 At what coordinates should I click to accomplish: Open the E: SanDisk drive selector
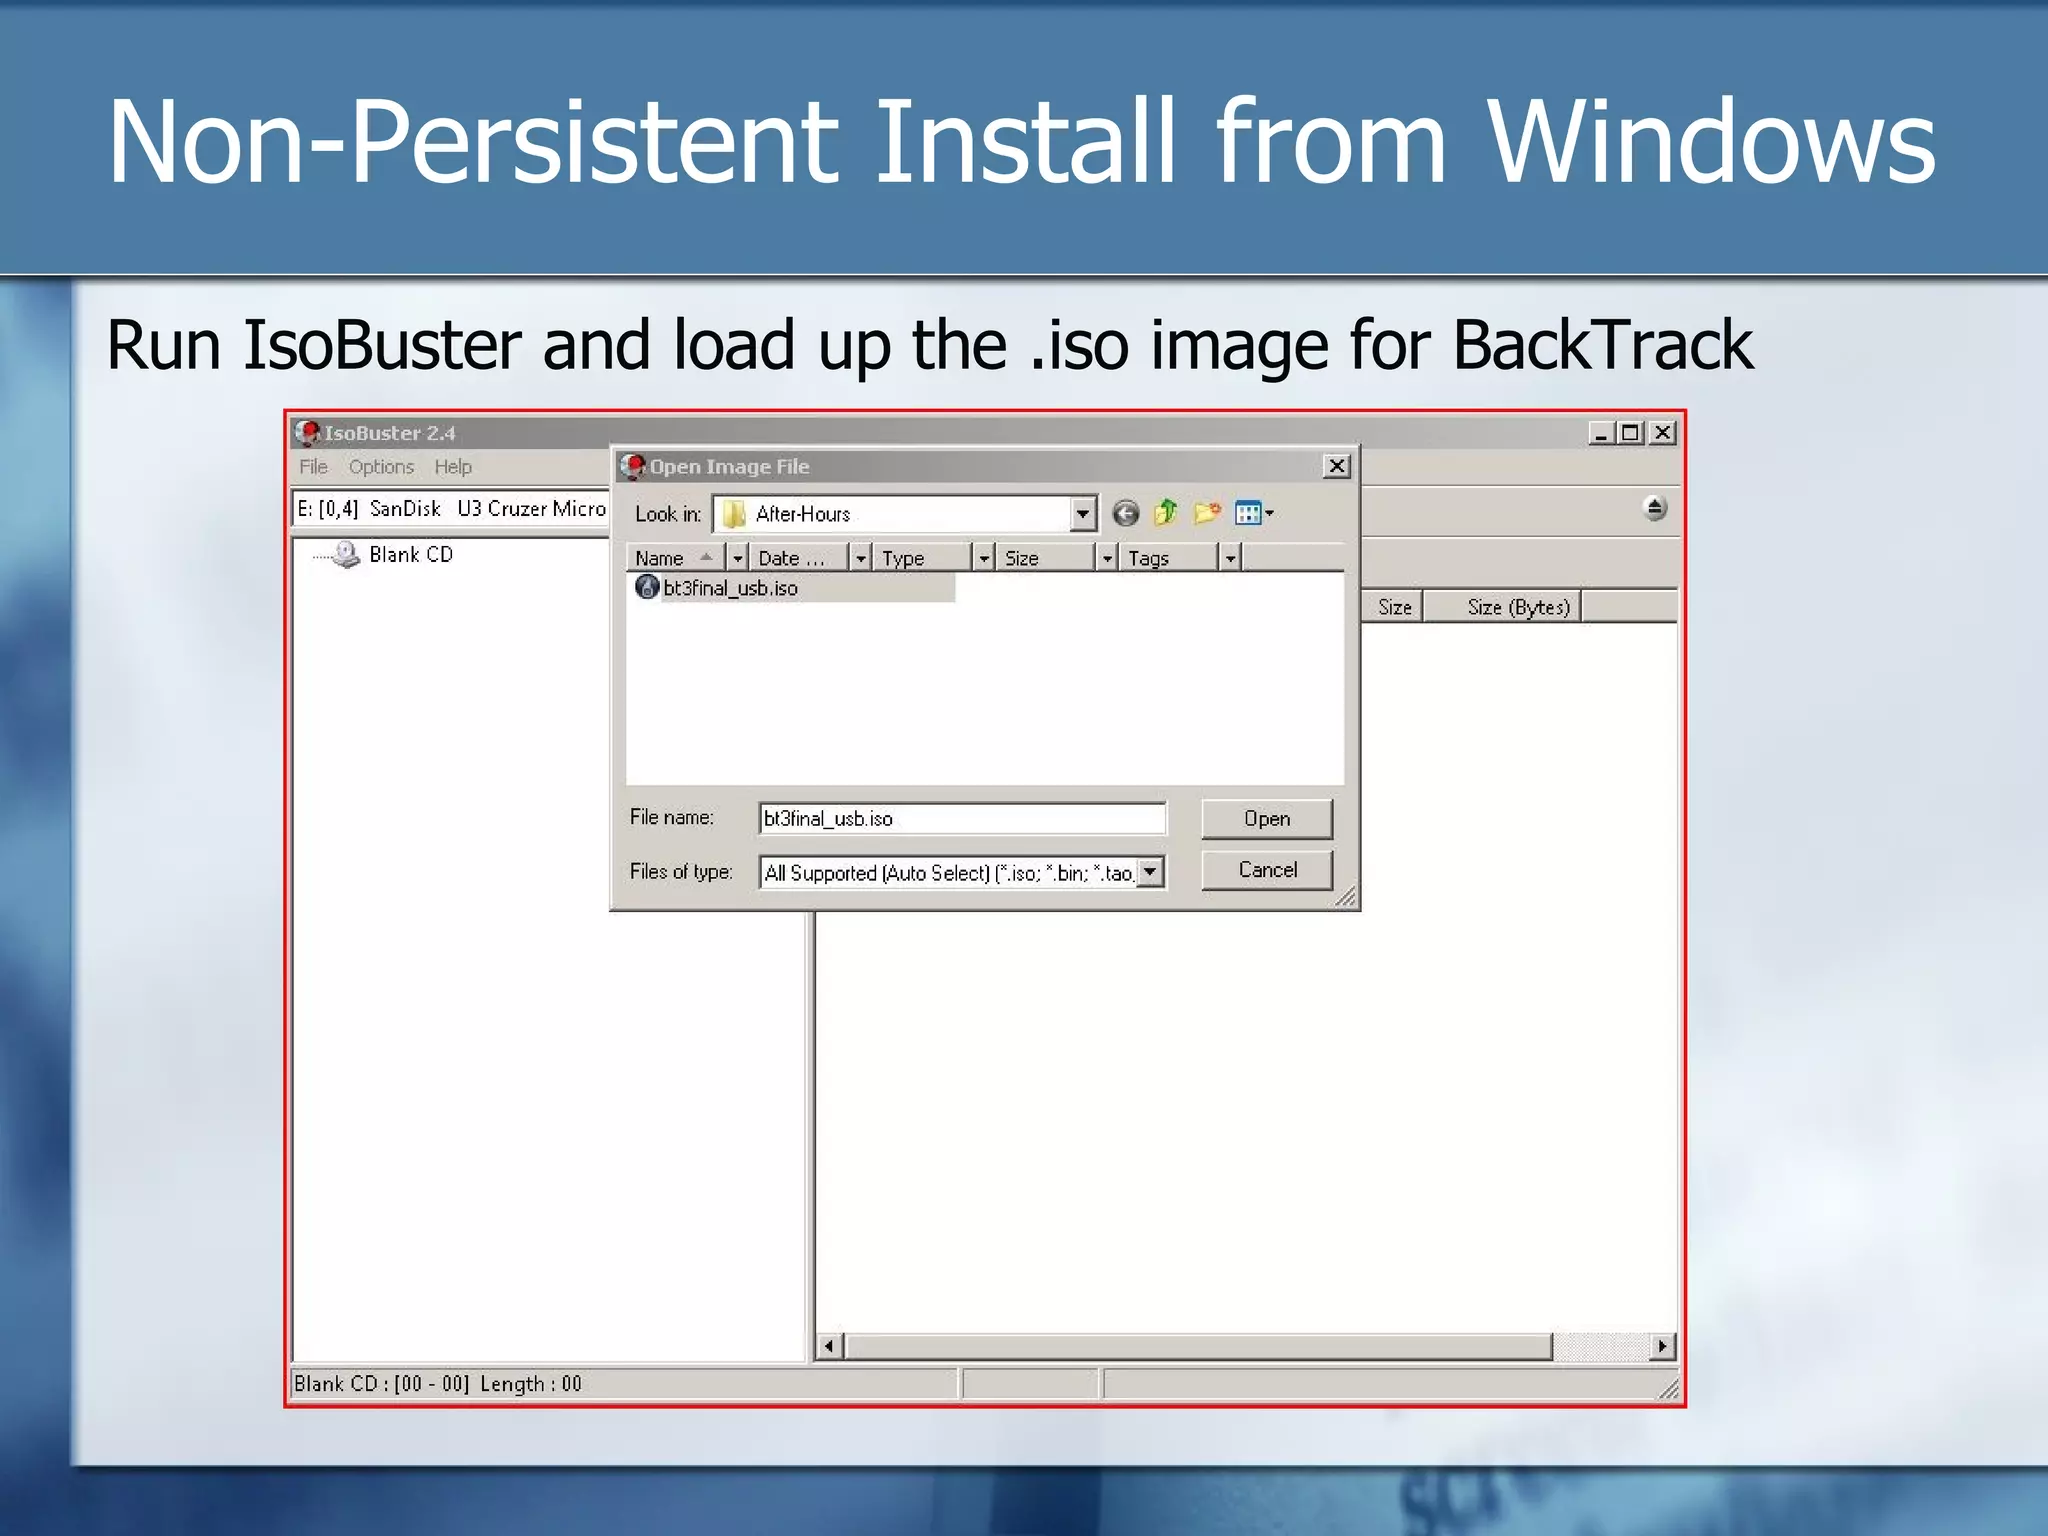[451, 509]
